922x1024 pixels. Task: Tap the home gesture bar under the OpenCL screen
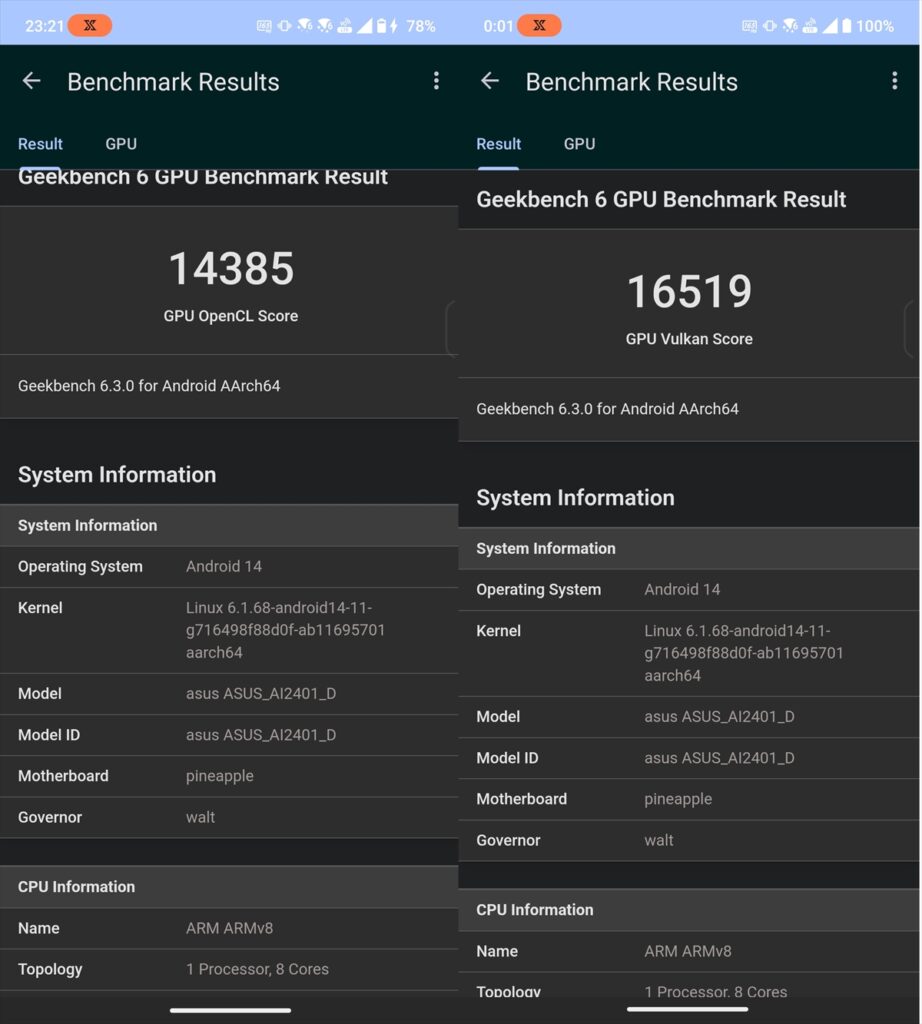(x=230, y=1010)
